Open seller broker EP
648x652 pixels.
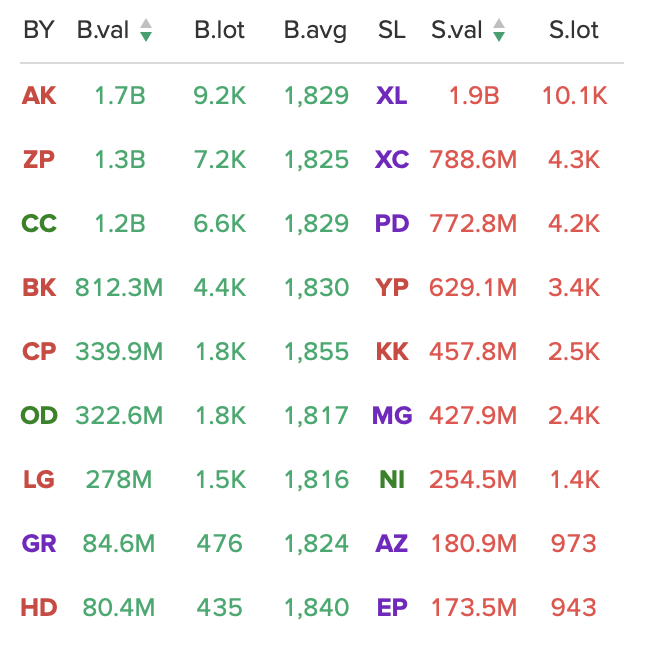(392, 608)
